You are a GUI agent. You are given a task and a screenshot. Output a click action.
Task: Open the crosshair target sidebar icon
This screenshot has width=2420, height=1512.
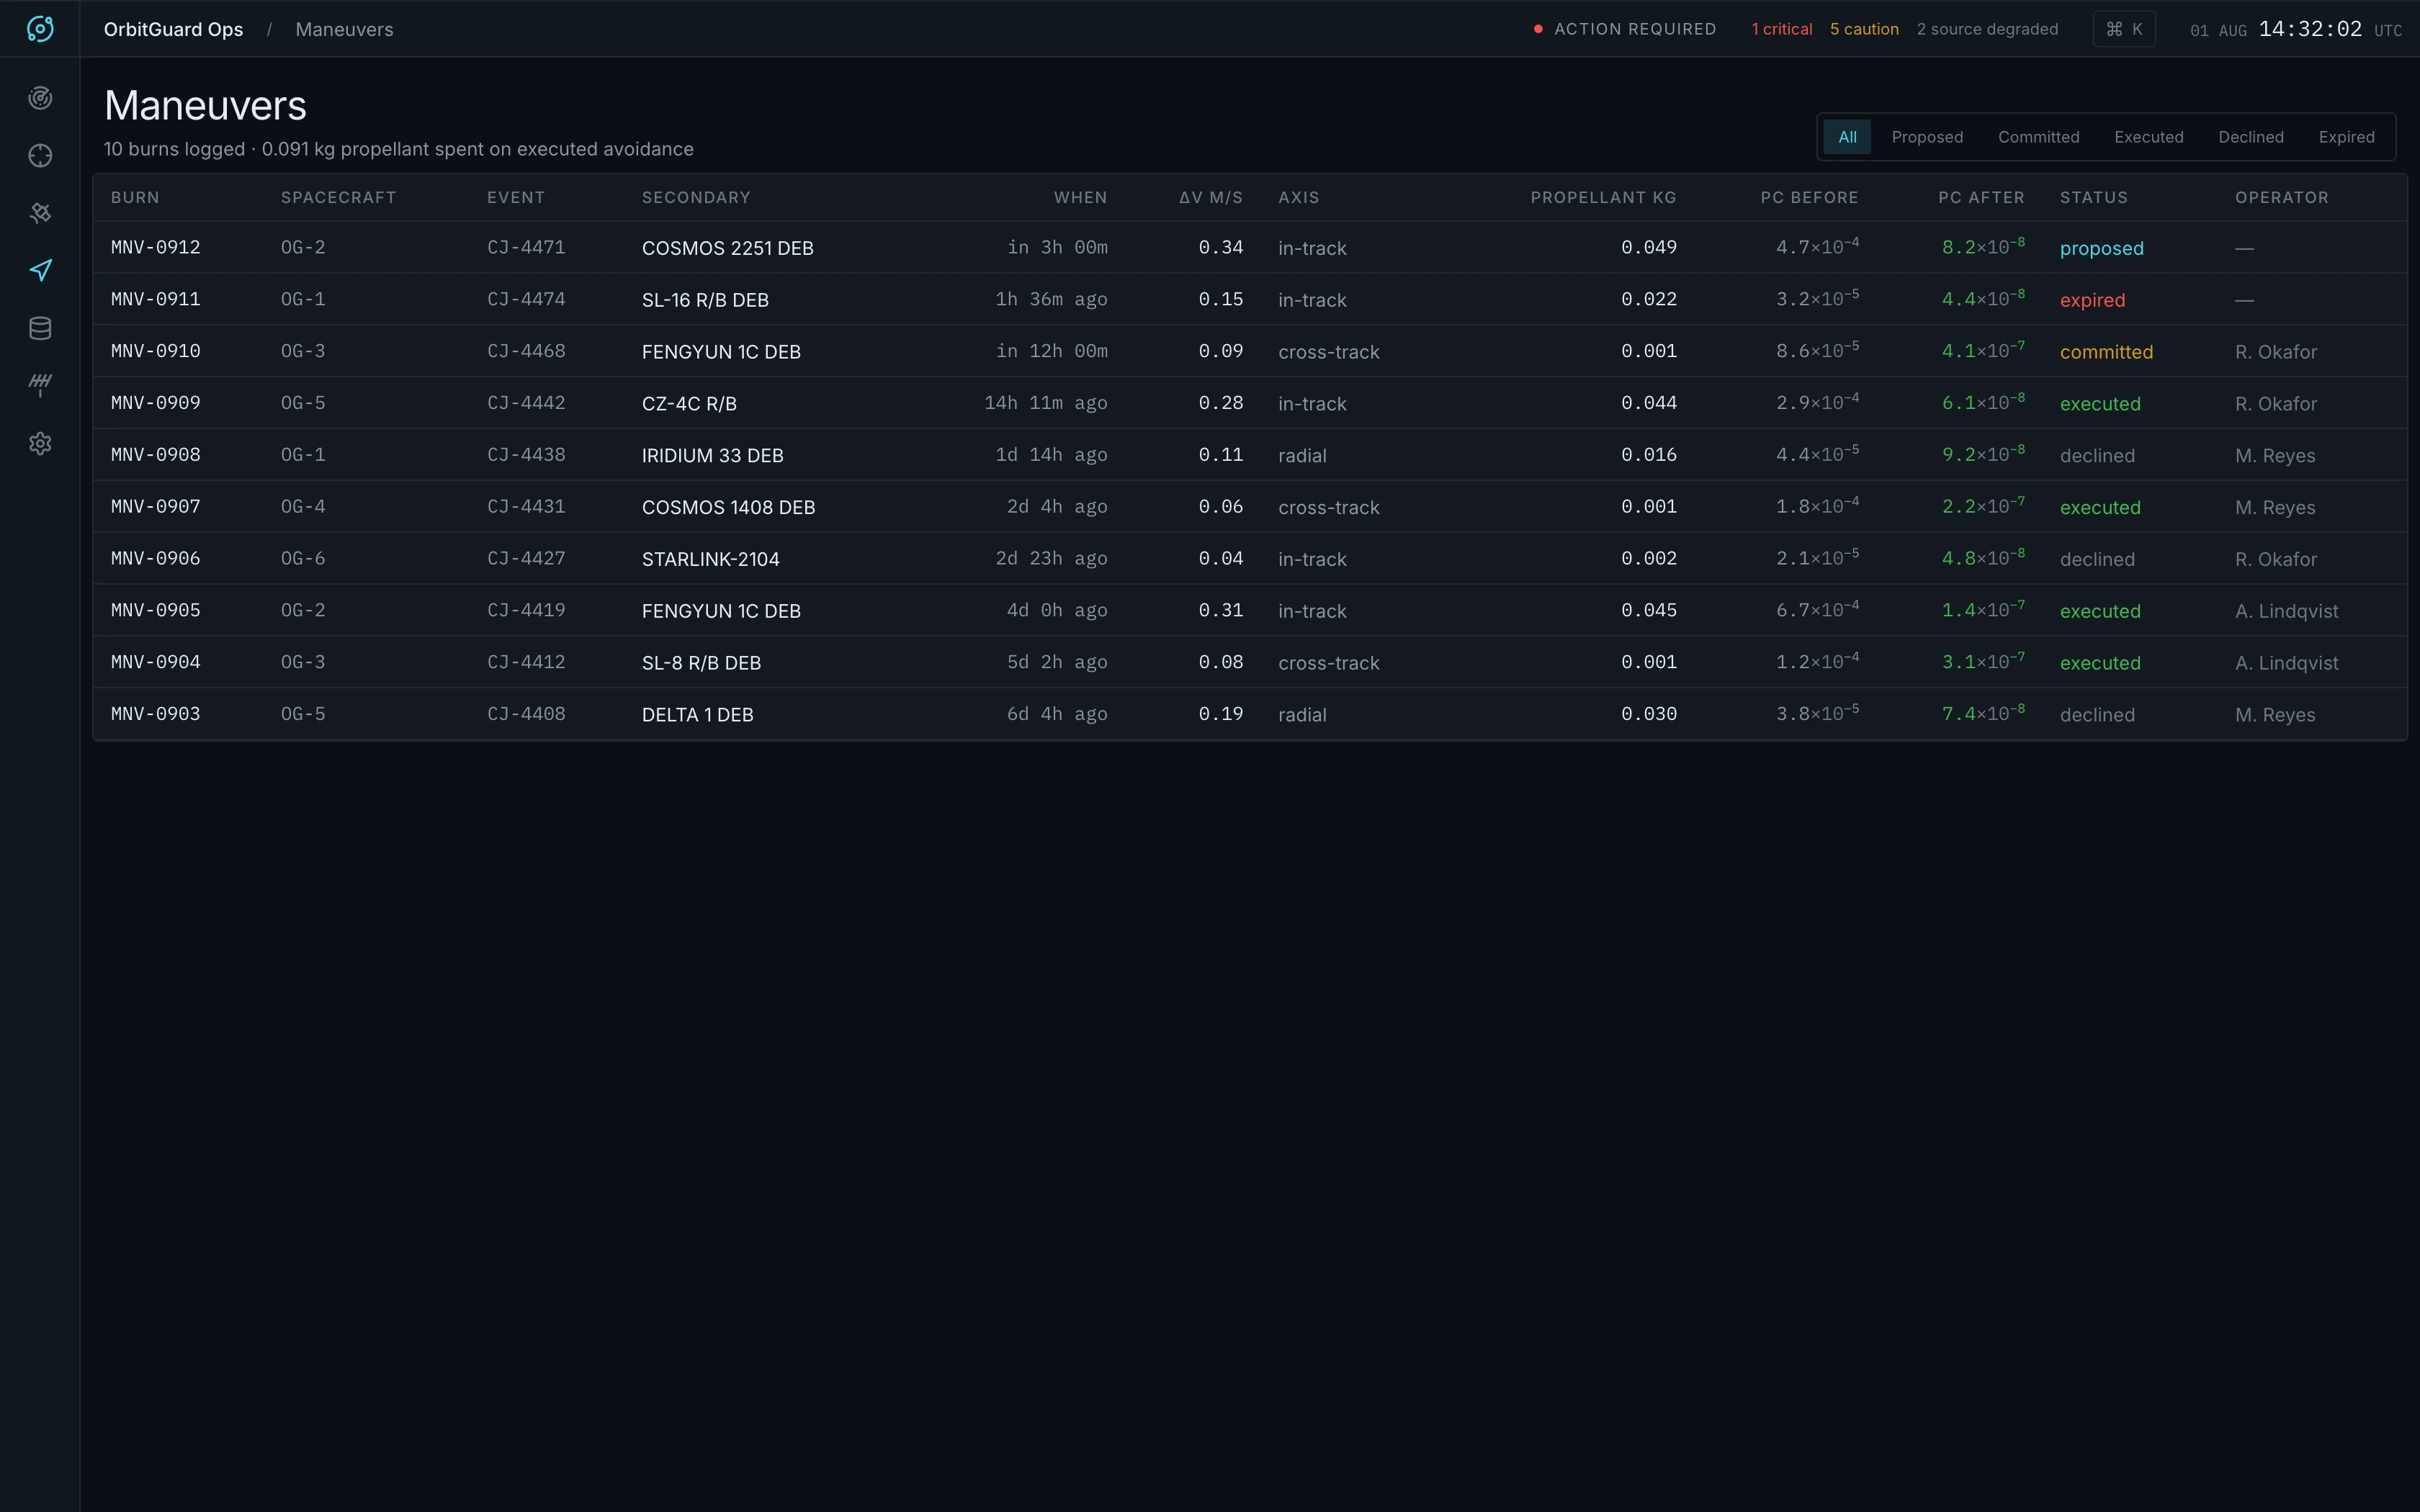[x=40, y=156]
